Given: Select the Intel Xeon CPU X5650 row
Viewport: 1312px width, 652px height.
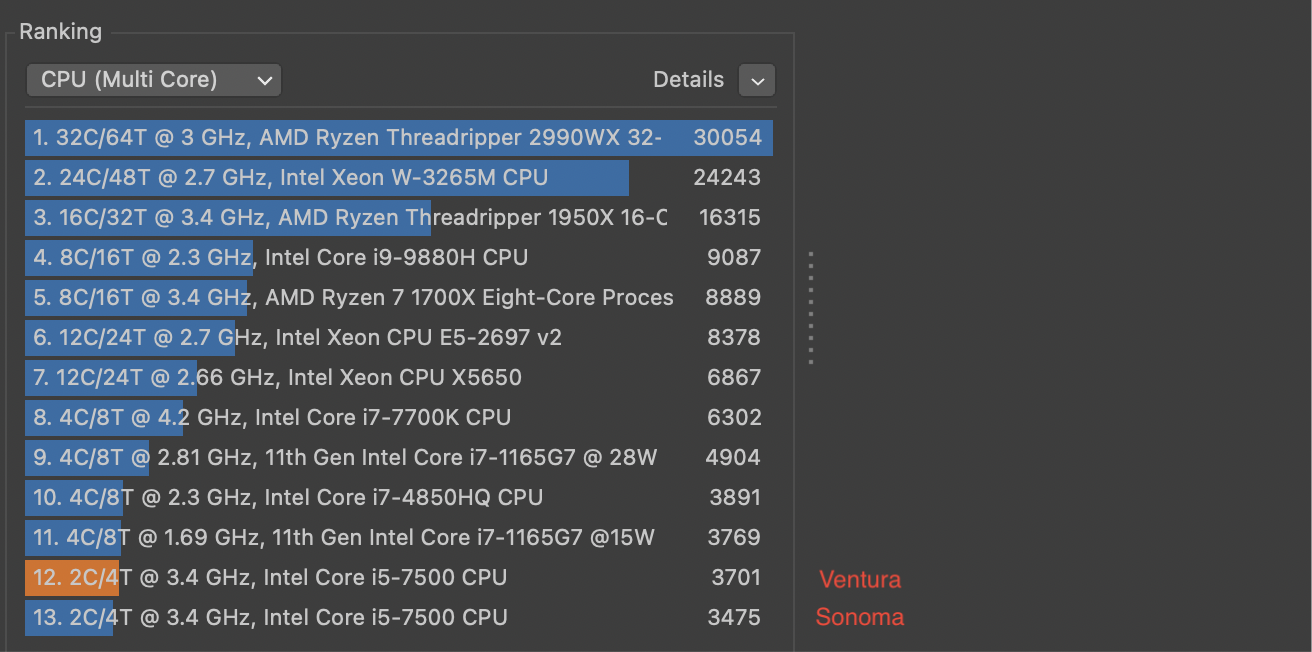Looking at the screenshot, I should 399,378.
